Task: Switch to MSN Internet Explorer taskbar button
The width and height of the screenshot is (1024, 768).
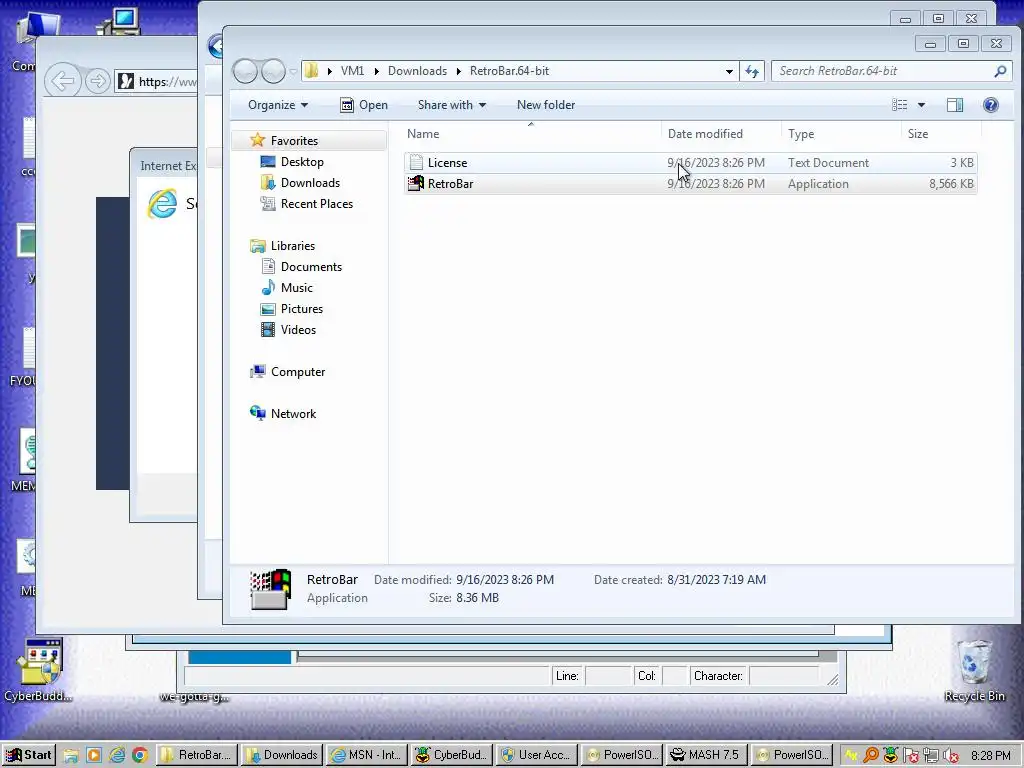Action: click(x=367, y=755)
